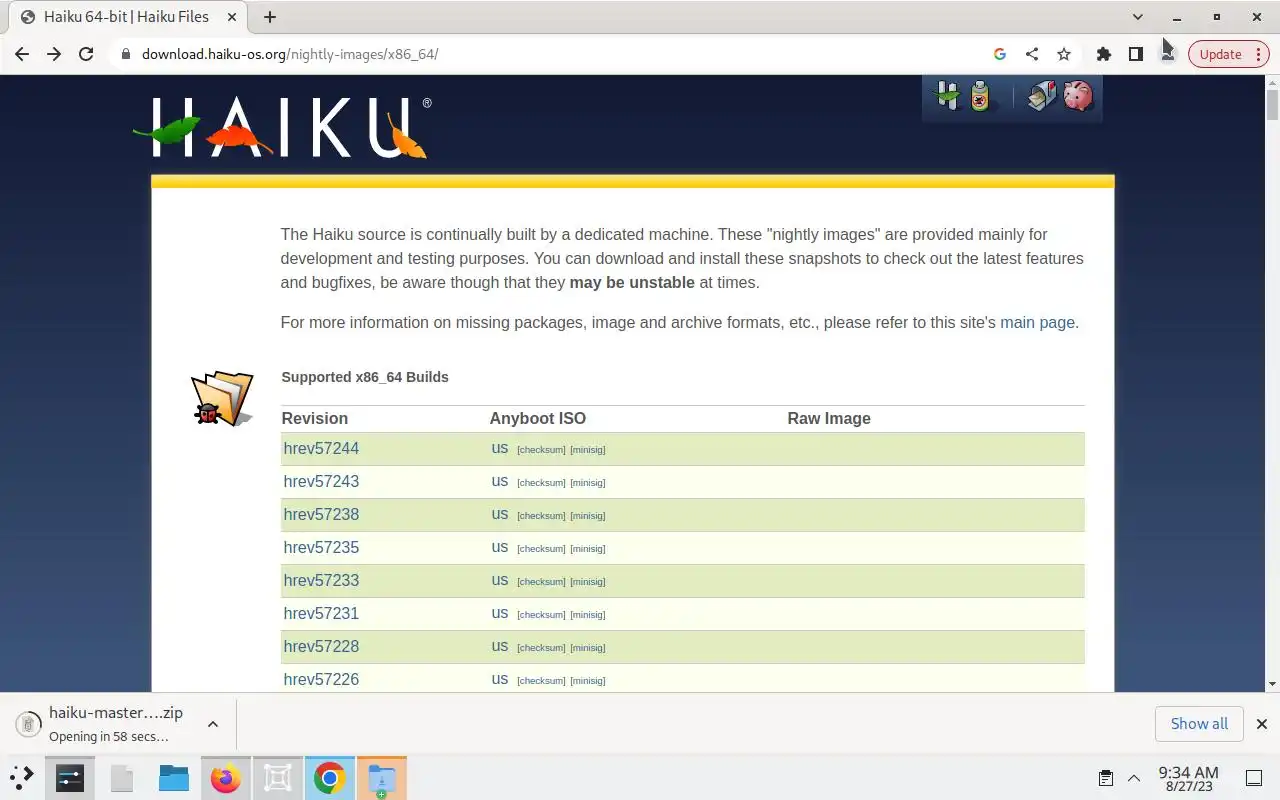The image size is (1280, 800).
Task: Click the Update button in Chrome
Action: point(1221,54)
